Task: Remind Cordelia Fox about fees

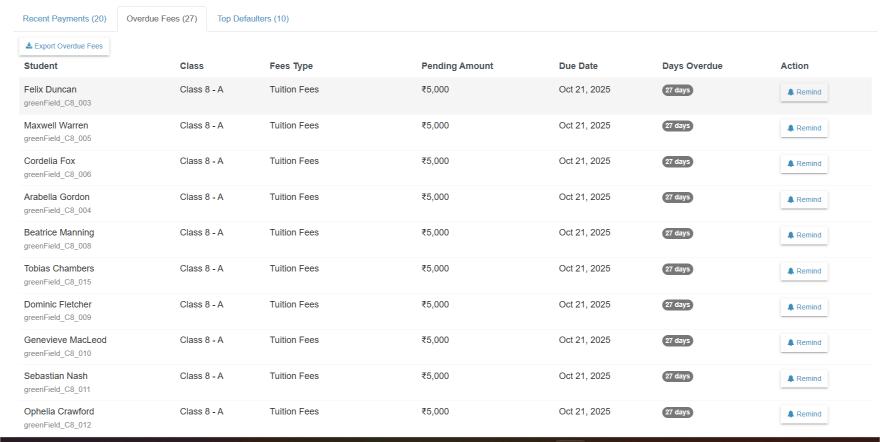Action: (804, 164)
